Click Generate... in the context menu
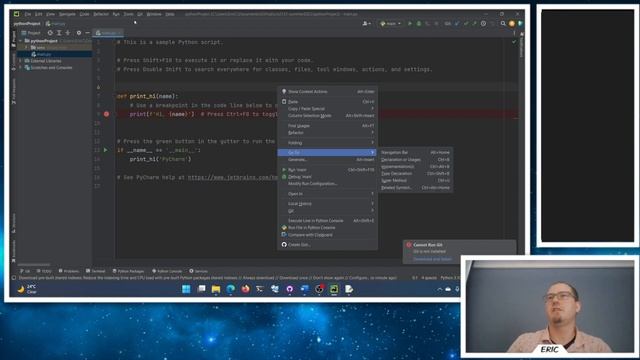640x360 pixels. click(x=327, y=160)
